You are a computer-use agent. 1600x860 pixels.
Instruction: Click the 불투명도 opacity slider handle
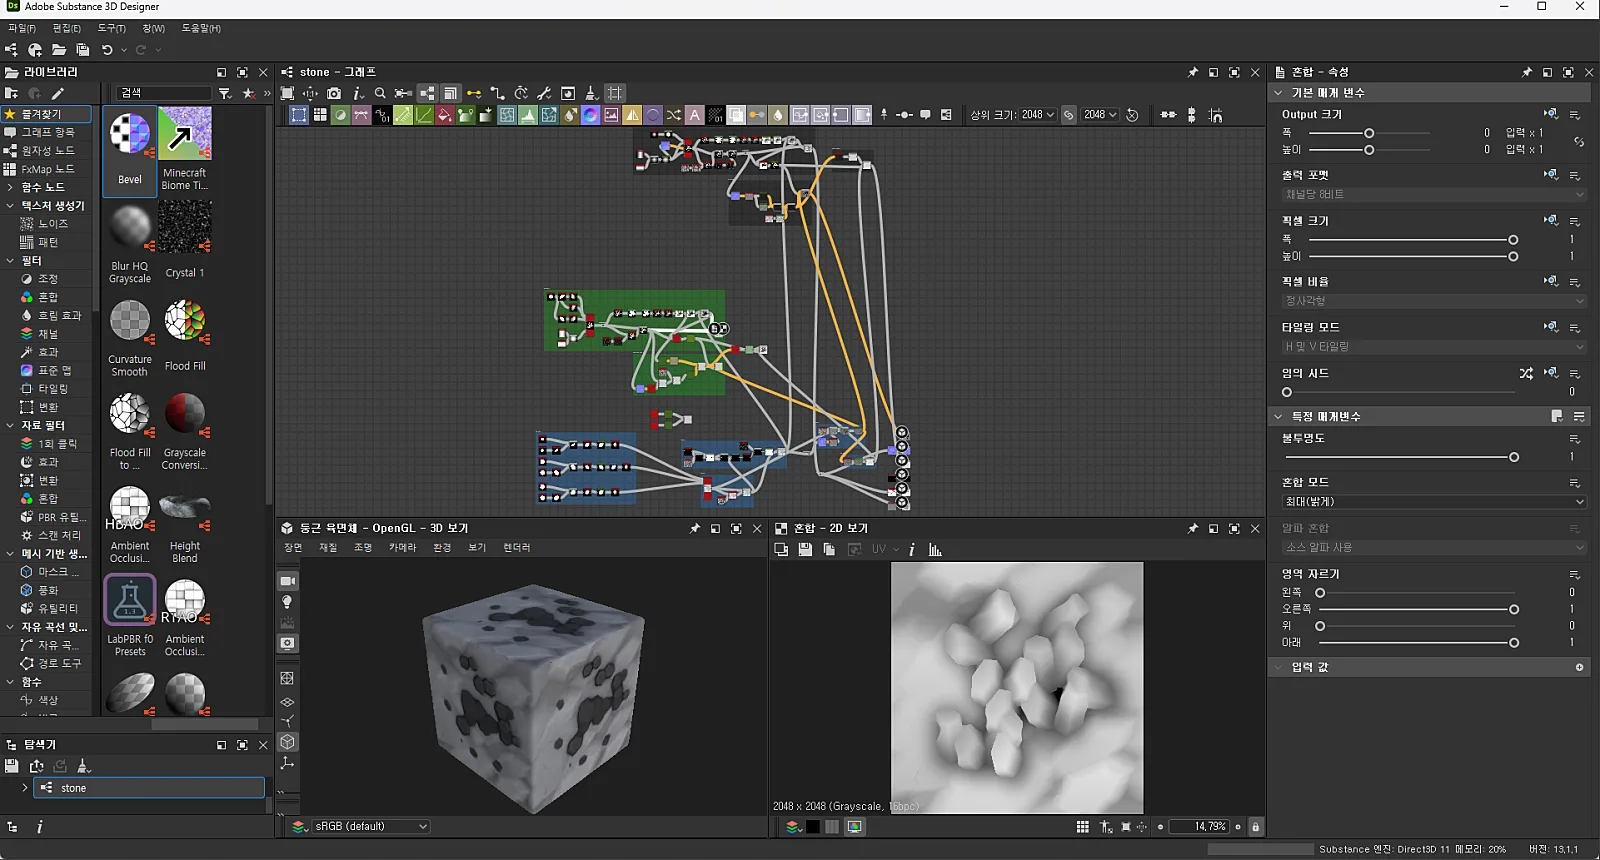[x=1514, y=457]
